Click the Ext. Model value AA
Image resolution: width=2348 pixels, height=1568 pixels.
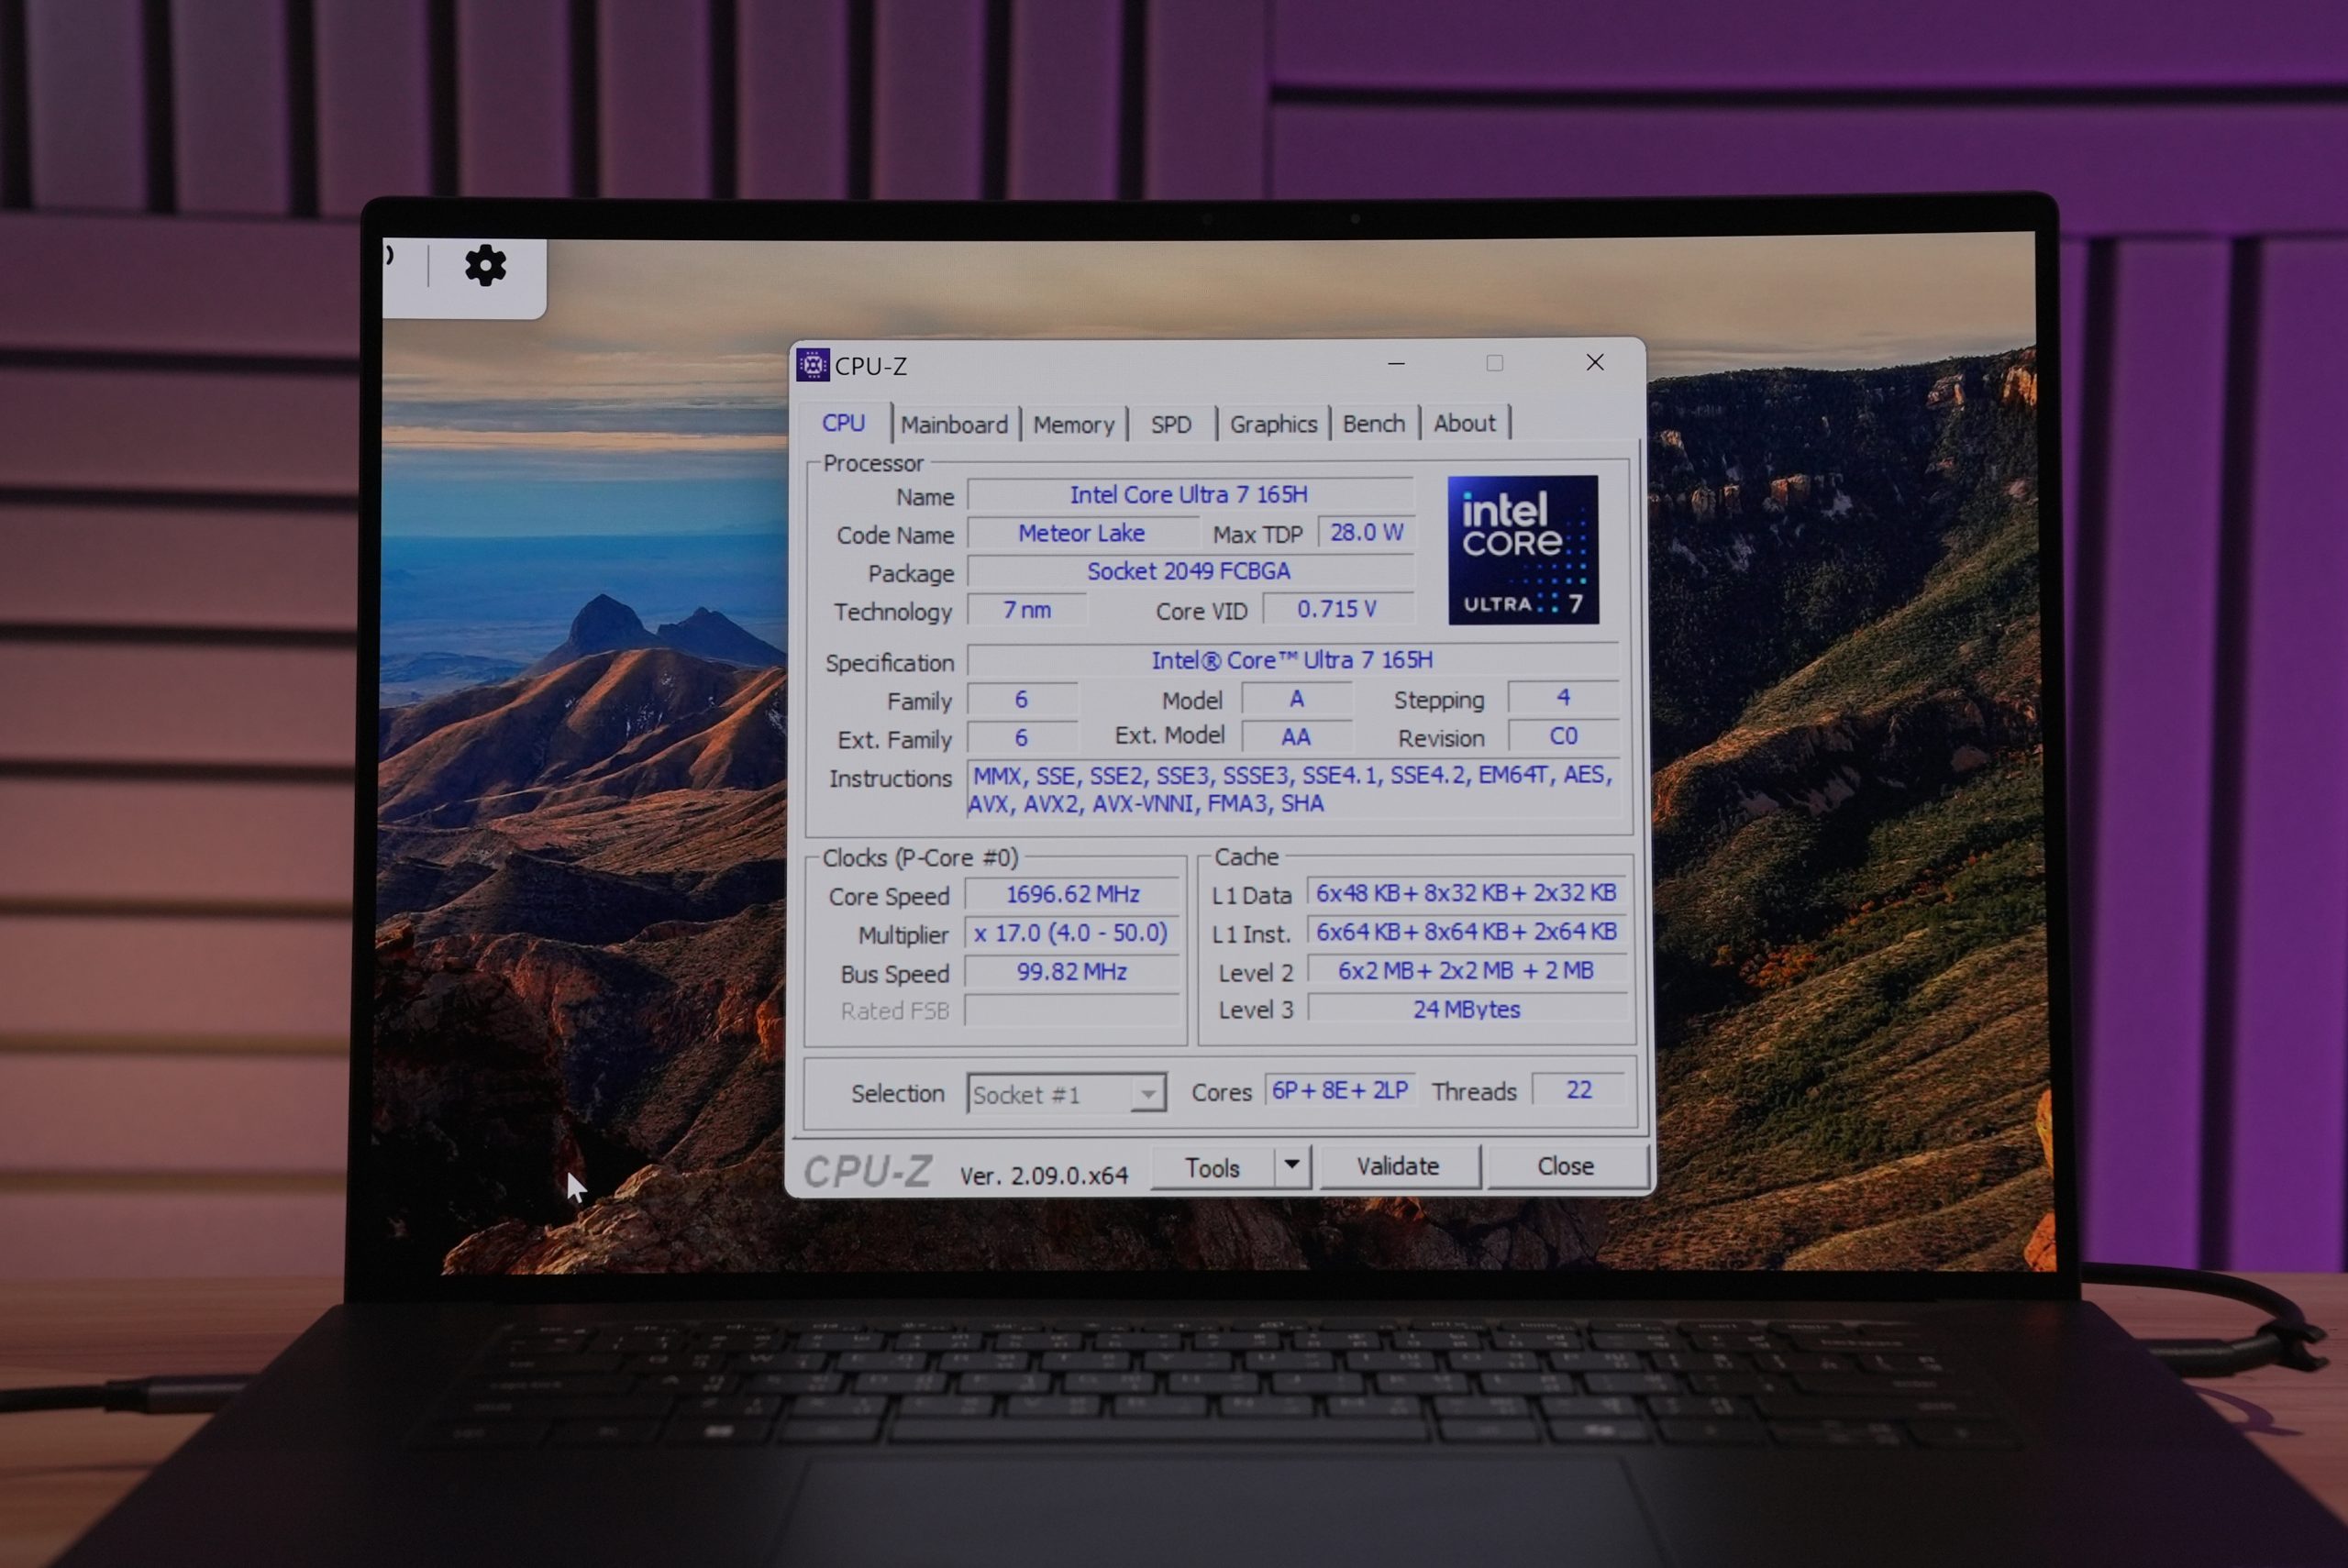pyautogui.click(x=1297, y=737)
